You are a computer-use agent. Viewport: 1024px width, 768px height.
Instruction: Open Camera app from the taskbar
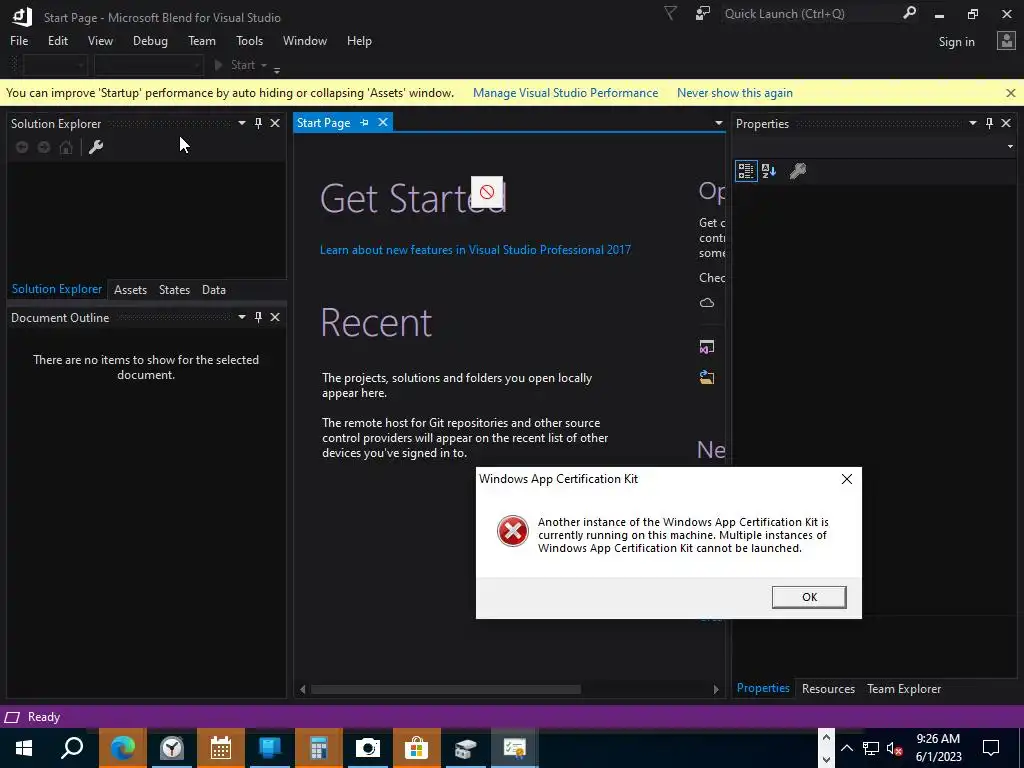[x=368, y=748]
